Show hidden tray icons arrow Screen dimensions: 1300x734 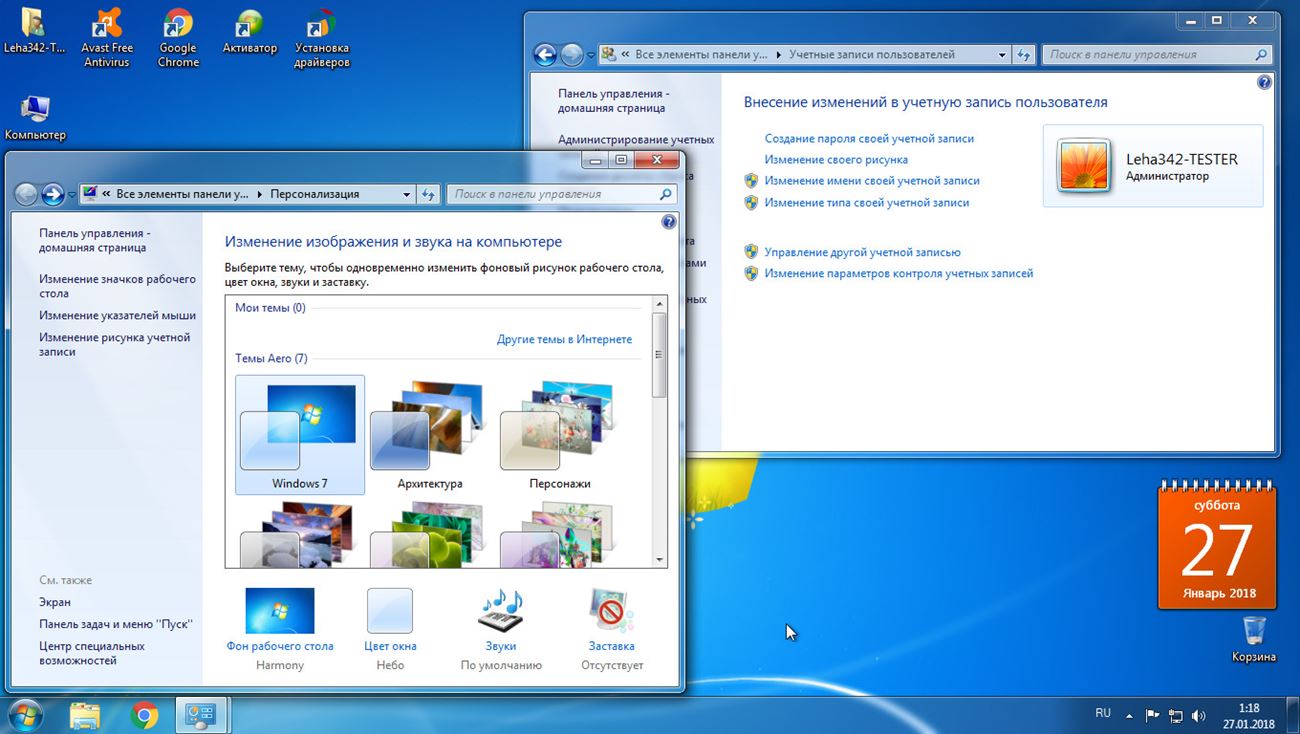1129,715
